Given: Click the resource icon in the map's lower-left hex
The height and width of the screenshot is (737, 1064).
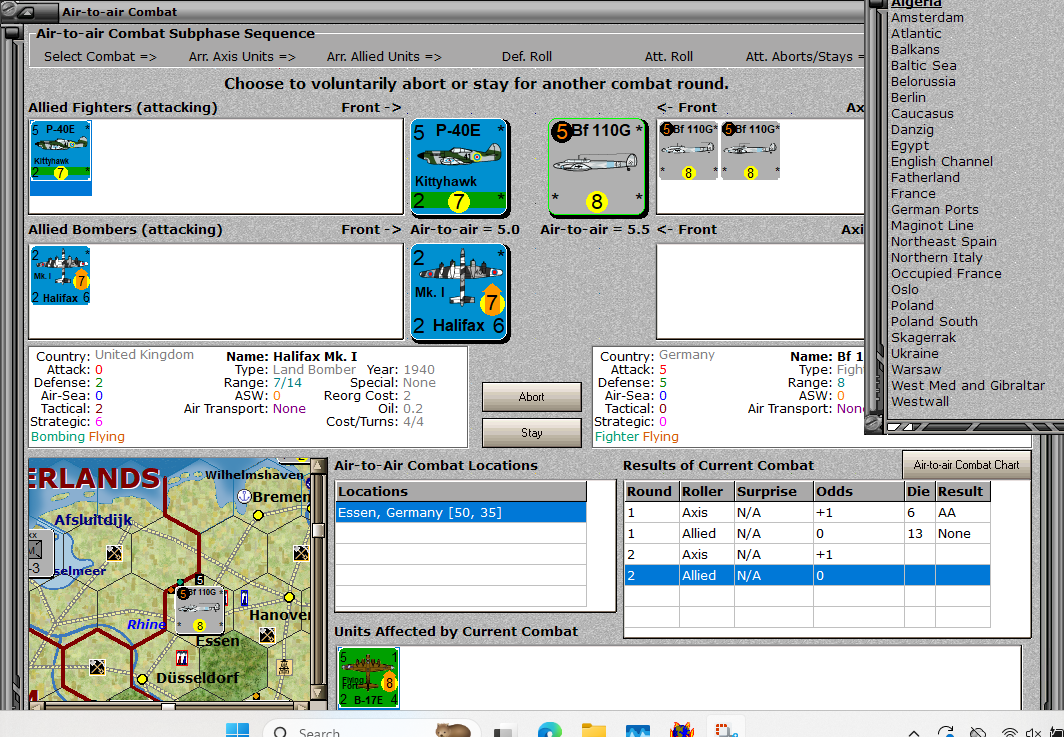Looking at the screenshot, I should 98,667.
